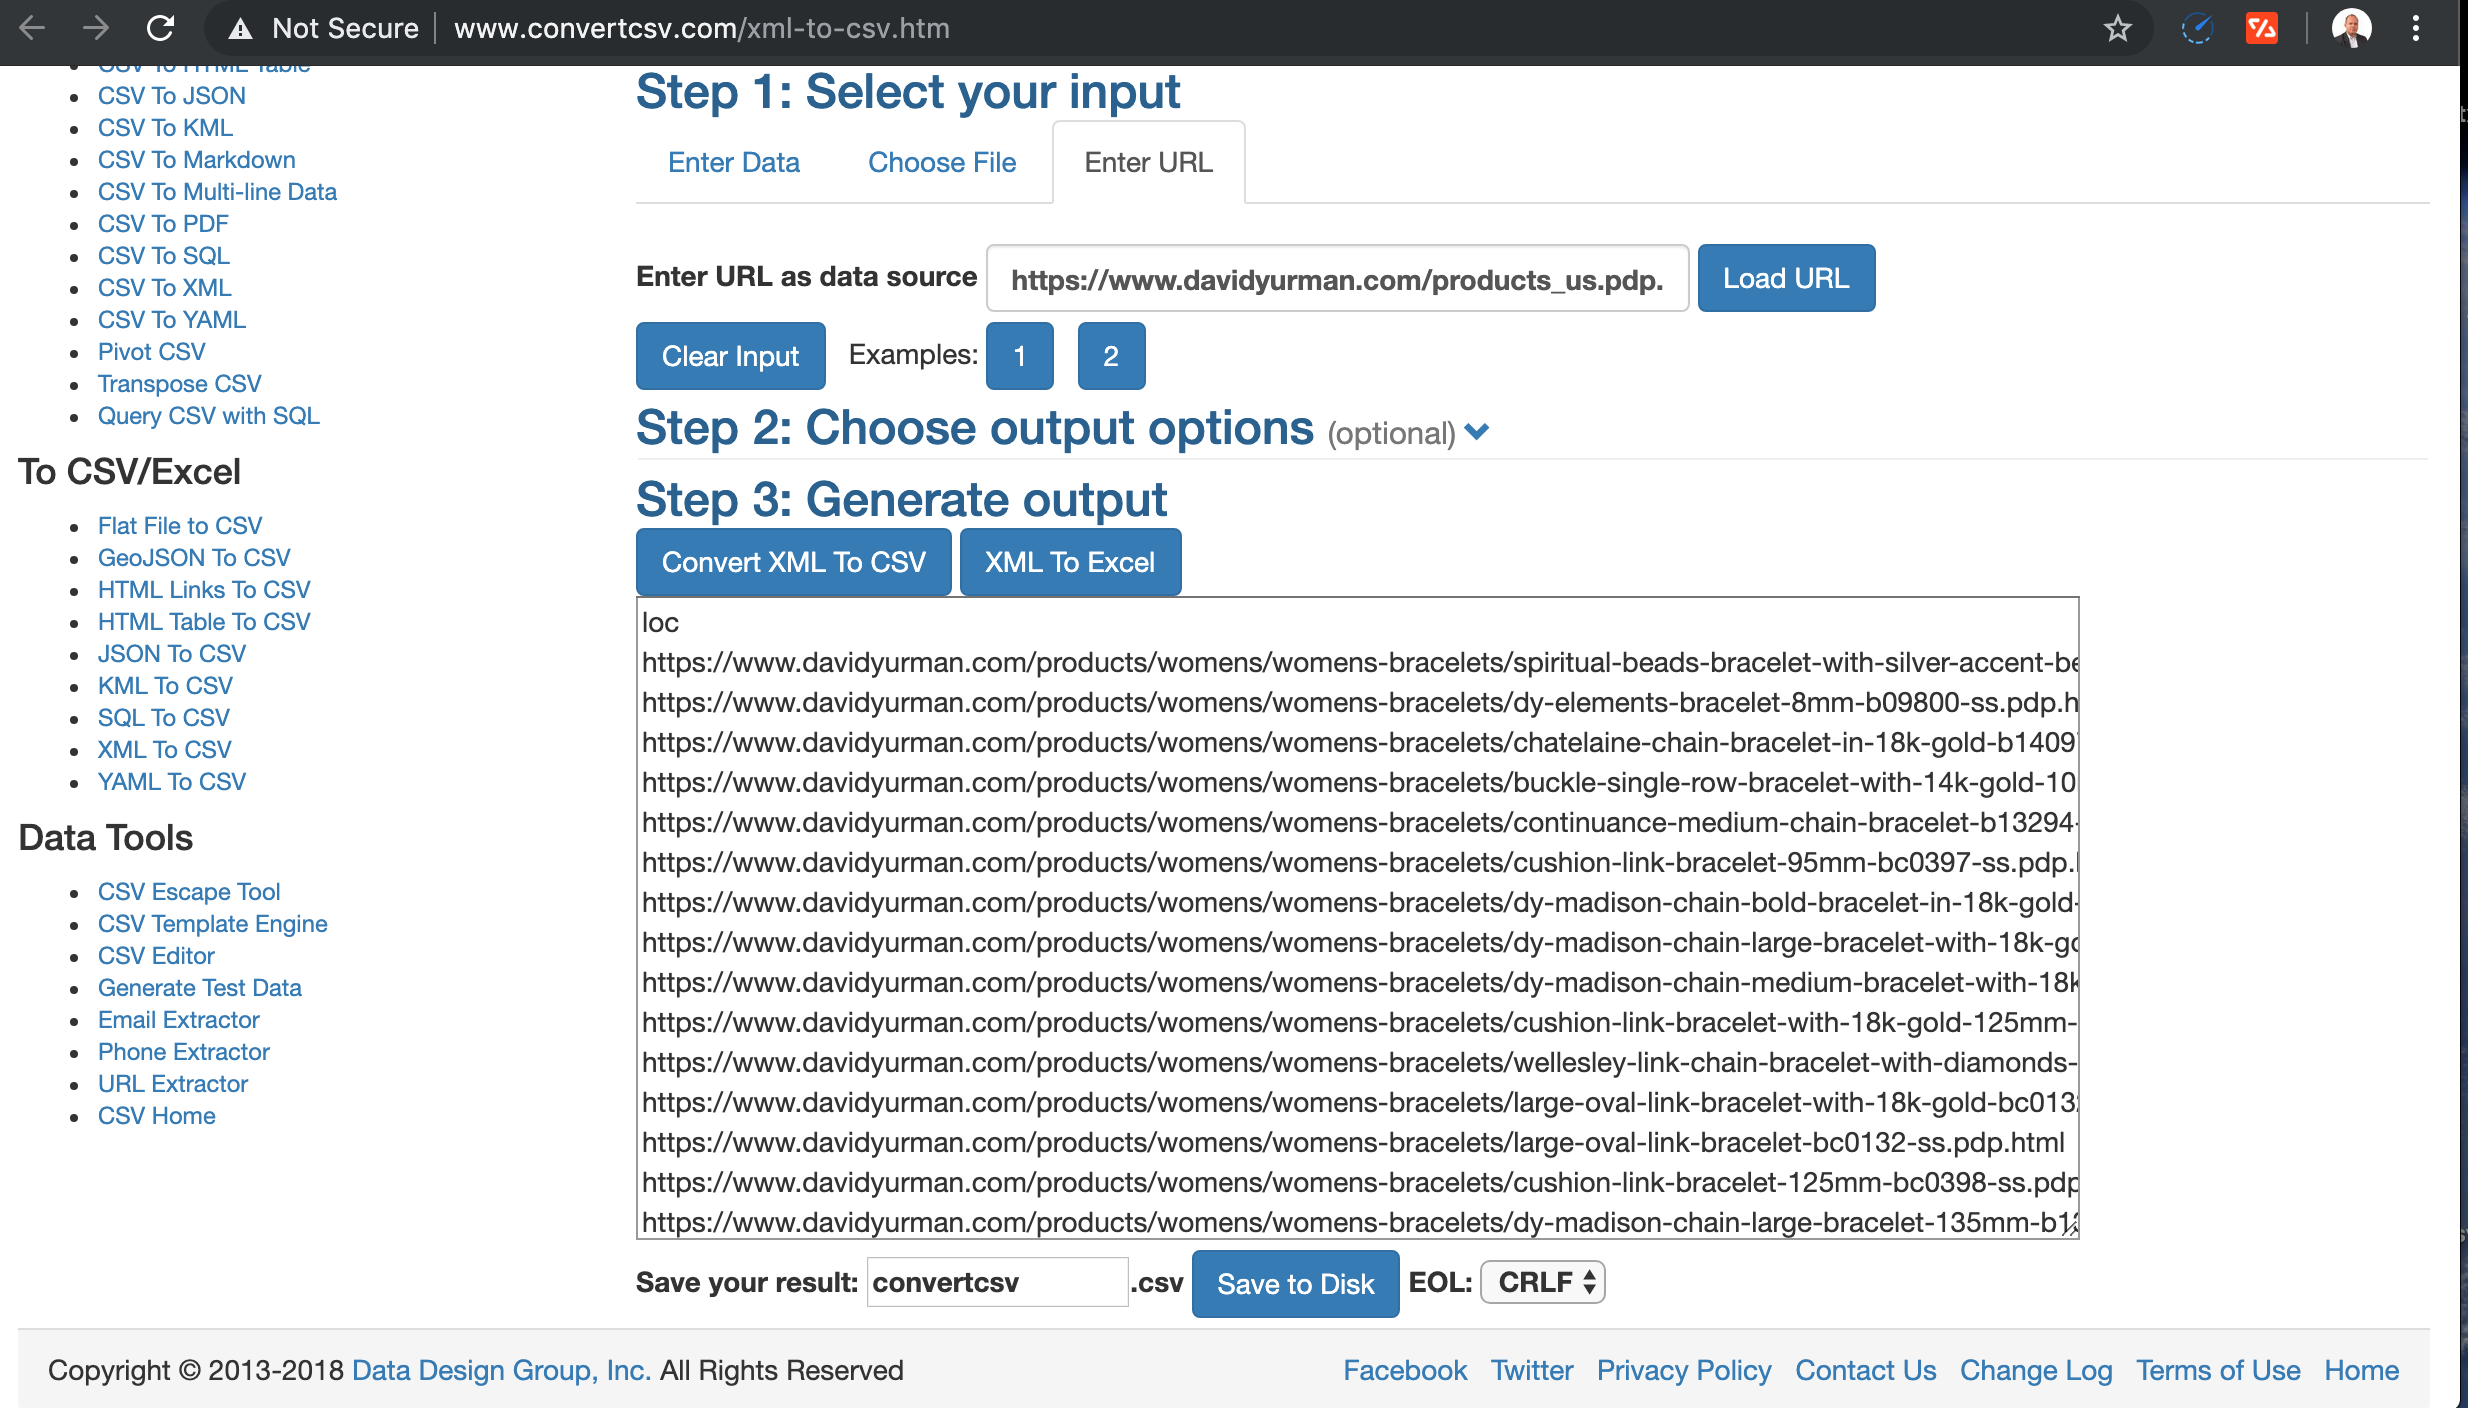Switch to the Choose File tab
The width and height of the screenshot is (2468, 1408).
[x=941, y=162]
